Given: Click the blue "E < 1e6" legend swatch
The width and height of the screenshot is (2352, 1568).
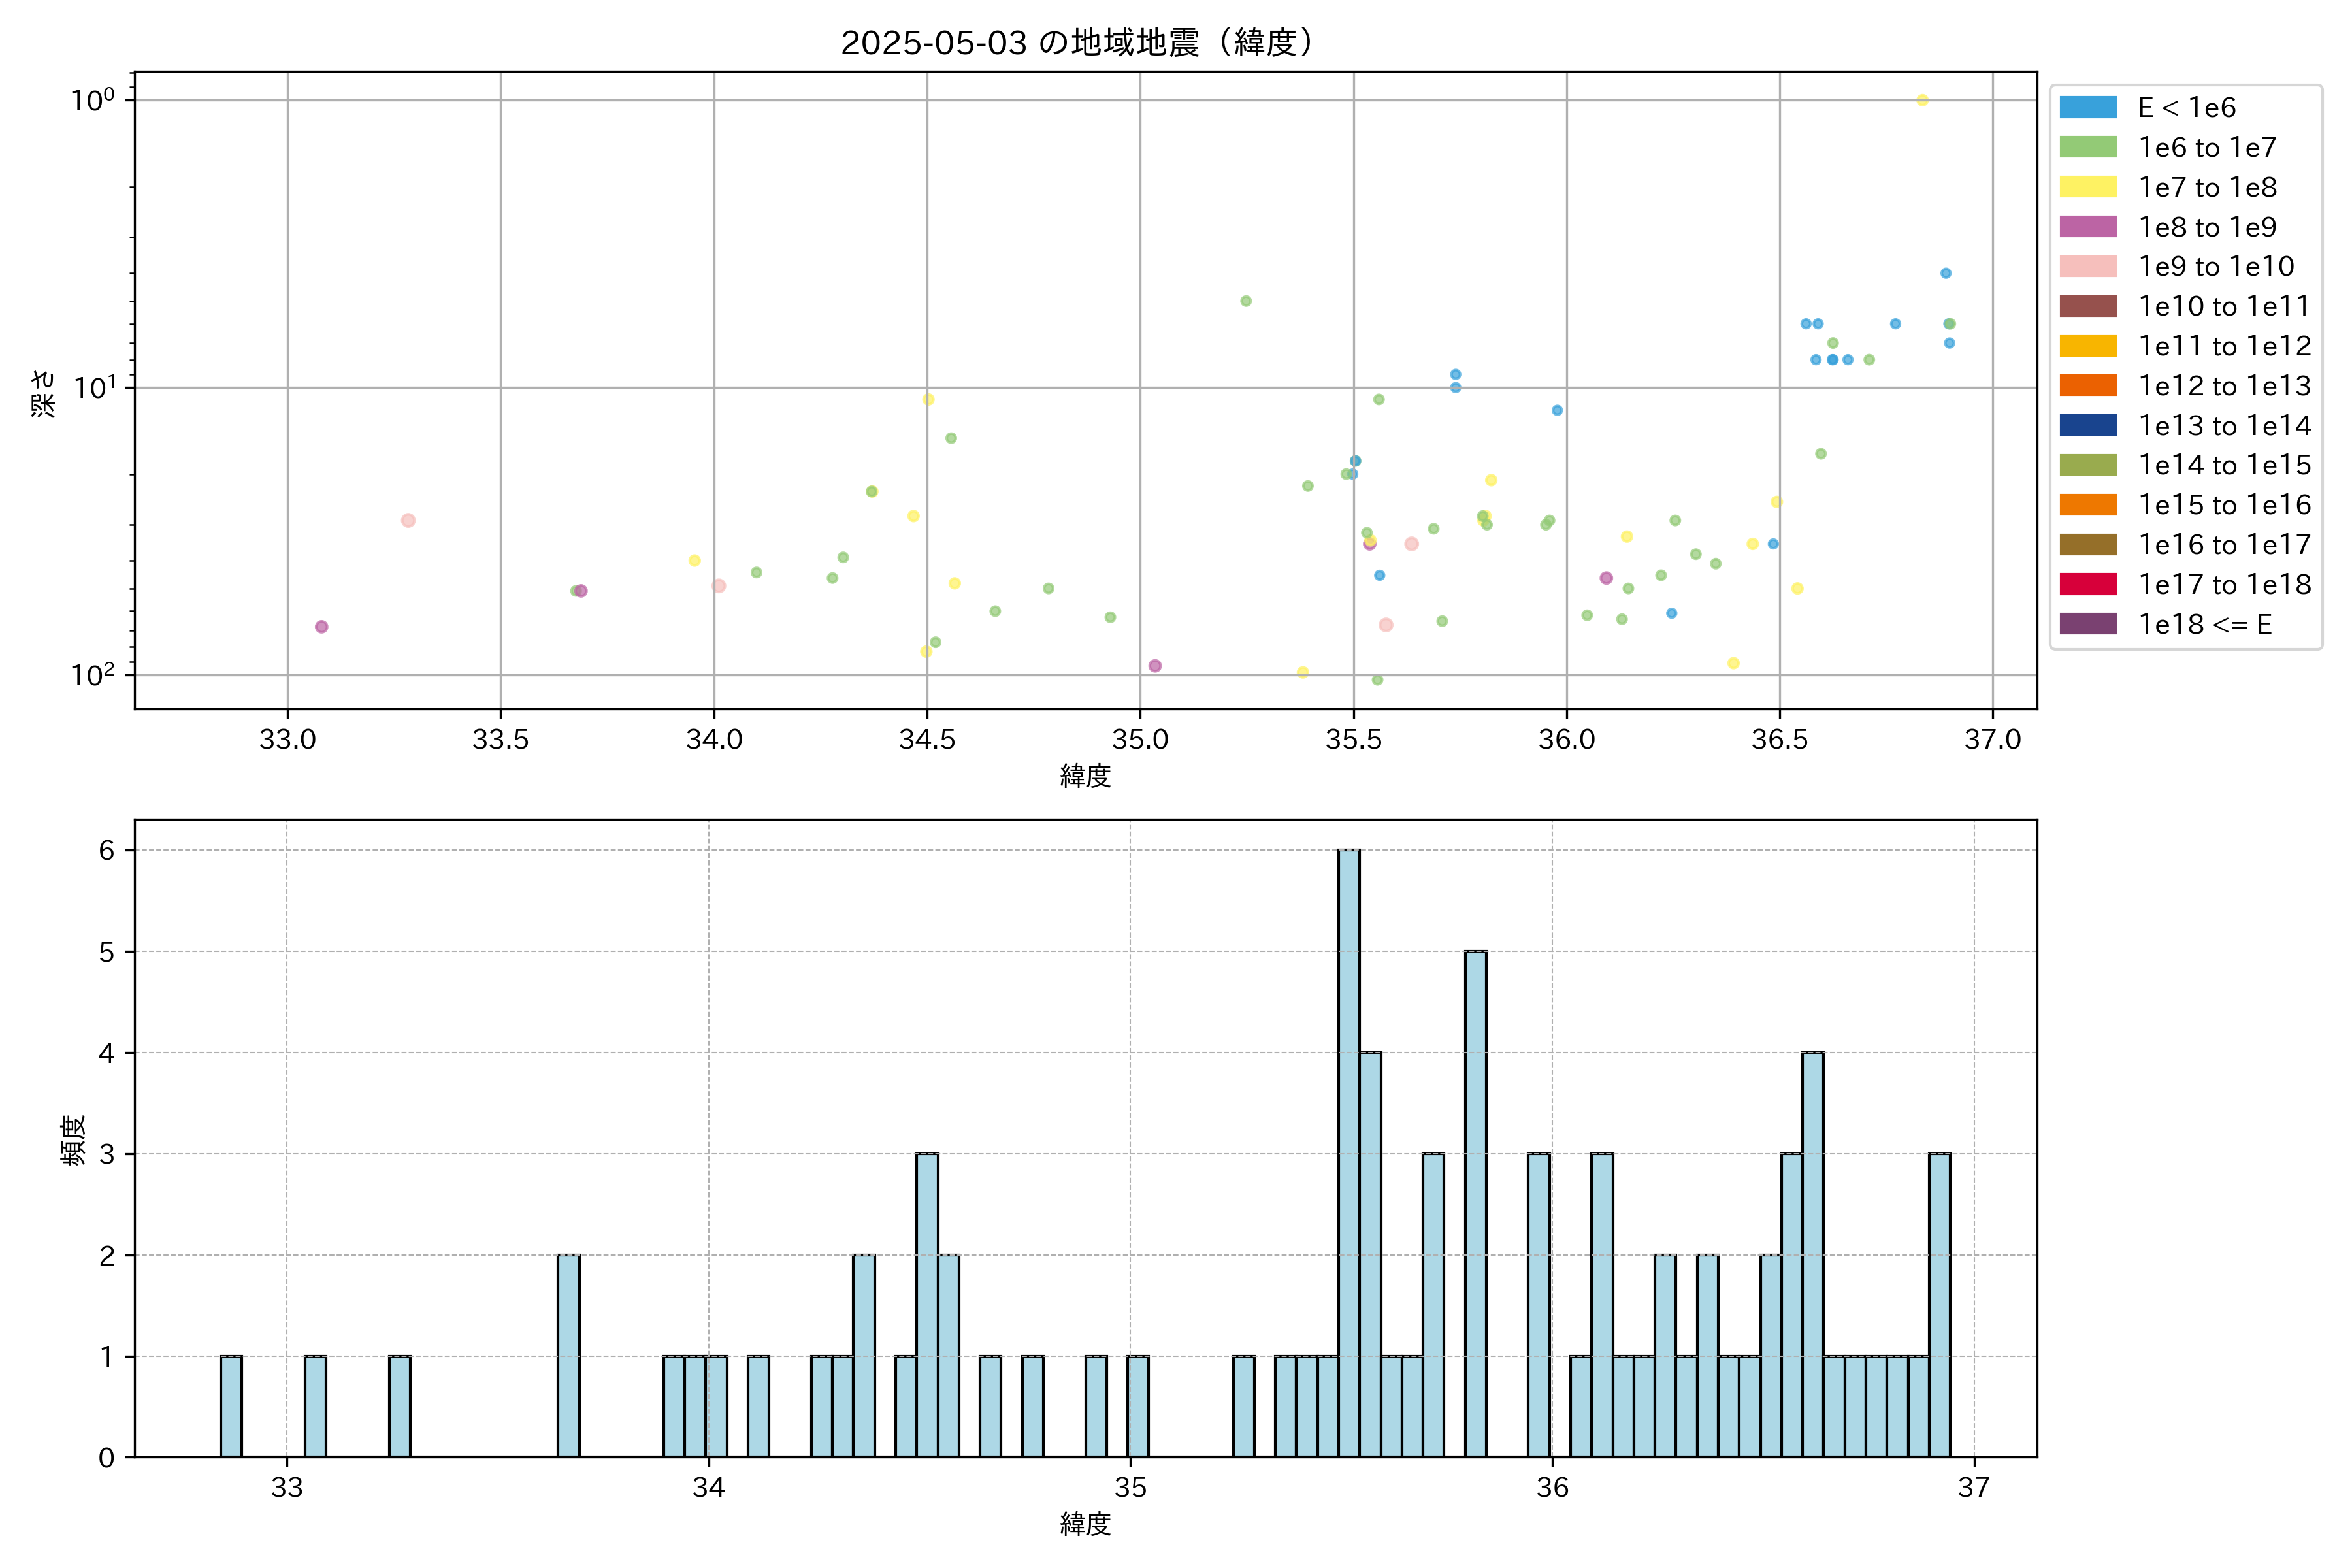Looking at the screenshot, I should click(2087, 108).
